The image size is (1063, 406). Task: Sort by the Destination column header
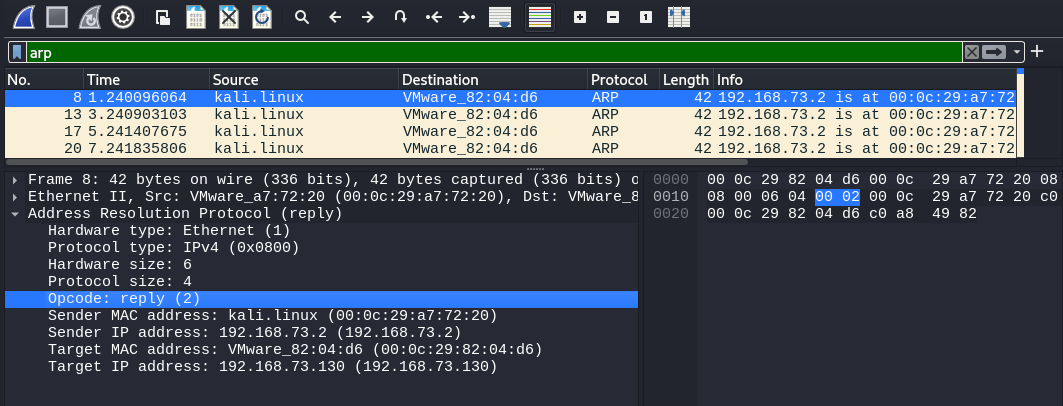(494, 79)
